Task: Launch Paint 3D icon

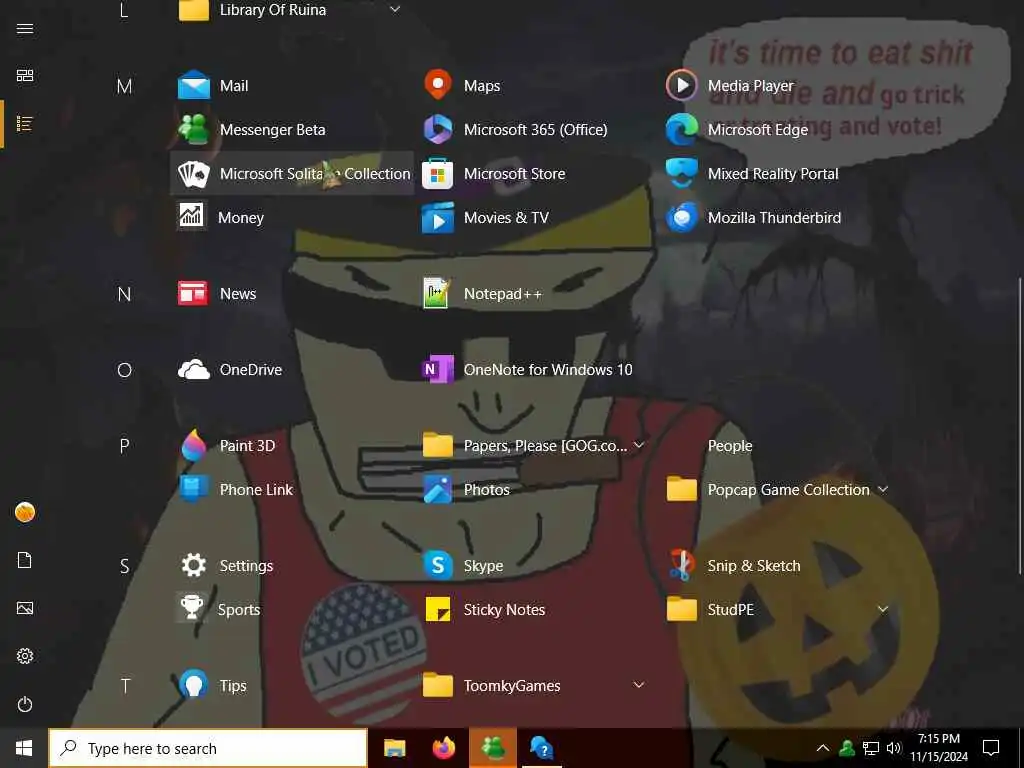Action: coord(193,445)
